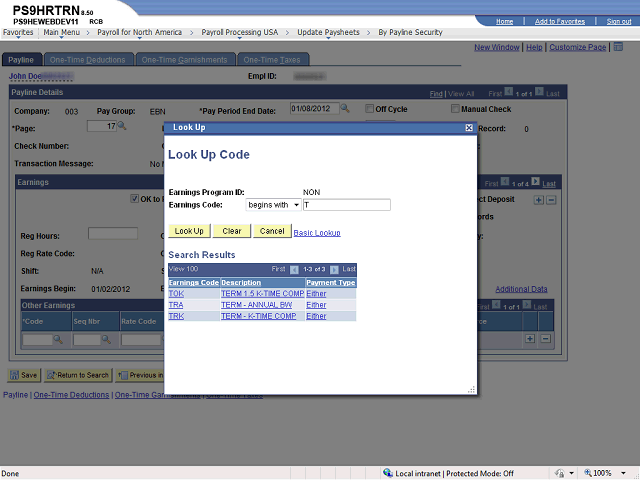Click the Pay Period End Date field
The image size is (640, 480).
(x=314, y=109)
